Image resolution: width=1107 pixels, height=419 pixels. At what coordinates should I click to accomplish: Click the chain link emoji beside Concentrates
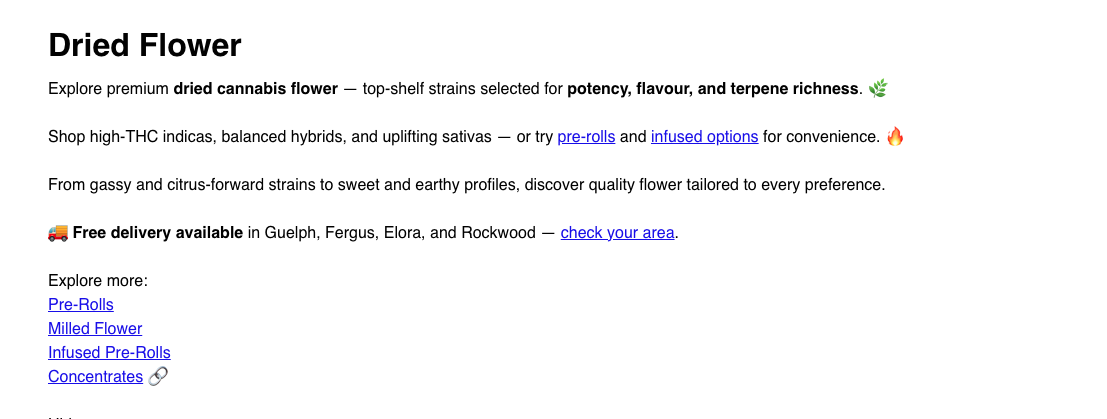(x=158, y=377)
